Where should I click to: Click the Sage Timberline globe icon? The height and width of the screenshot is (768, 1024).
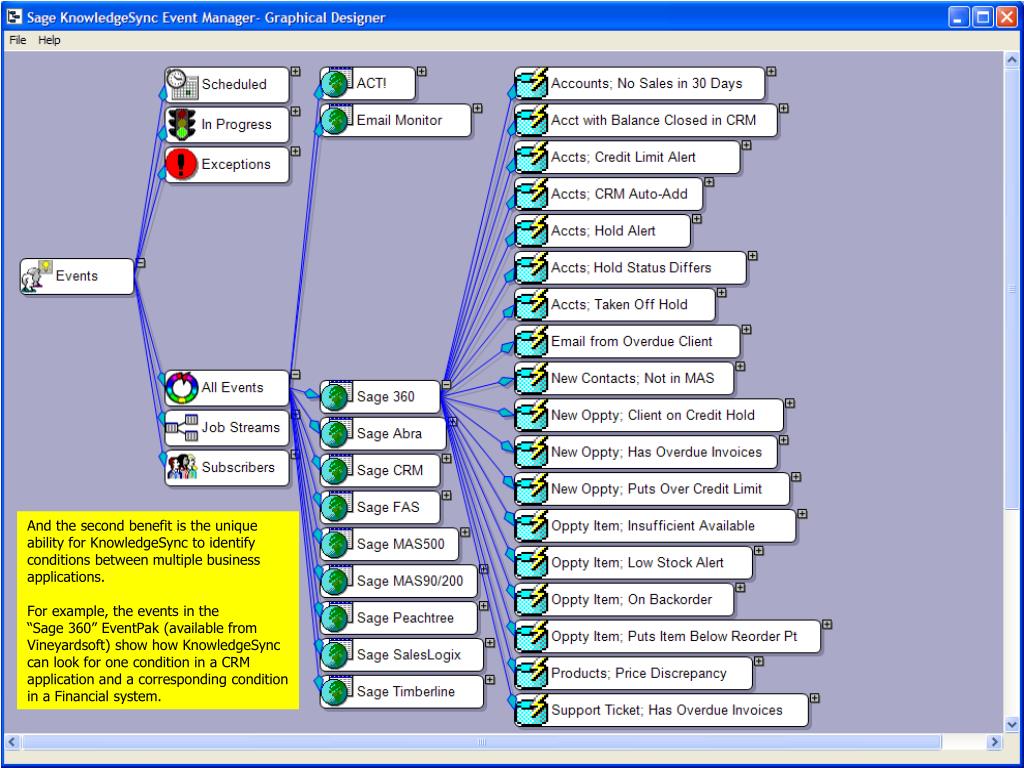(337, 692)
